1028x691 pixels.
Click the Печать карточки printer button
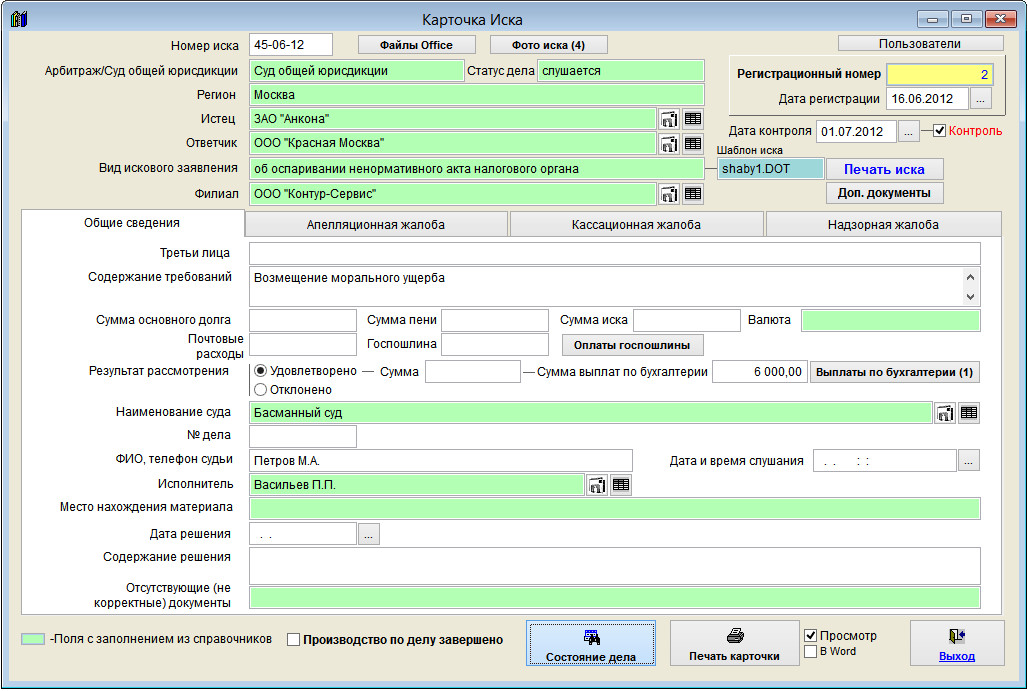(734, 643)
